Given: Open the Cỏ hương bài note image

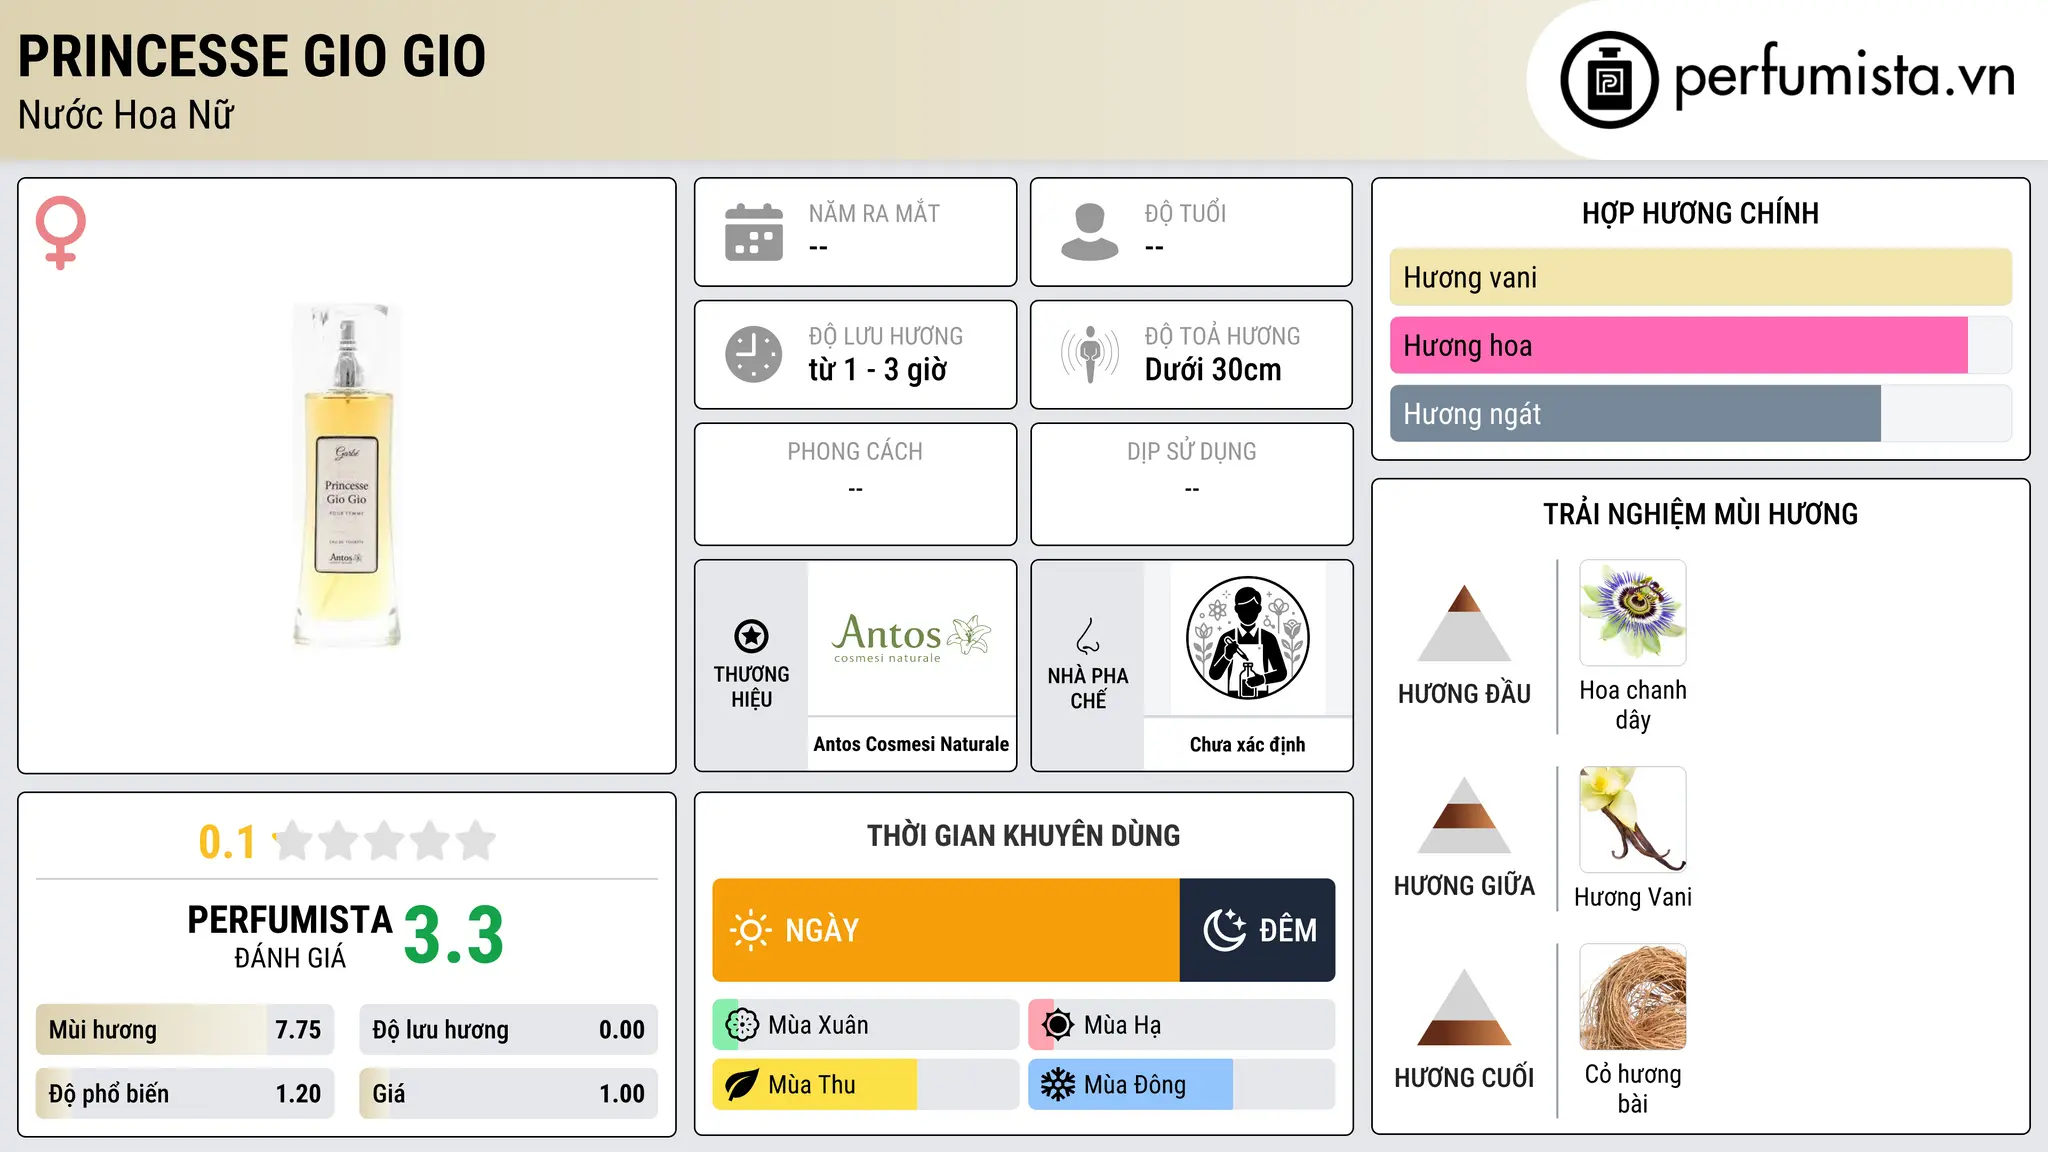Looking at the screenshot, I should (x=1633, y=997).
